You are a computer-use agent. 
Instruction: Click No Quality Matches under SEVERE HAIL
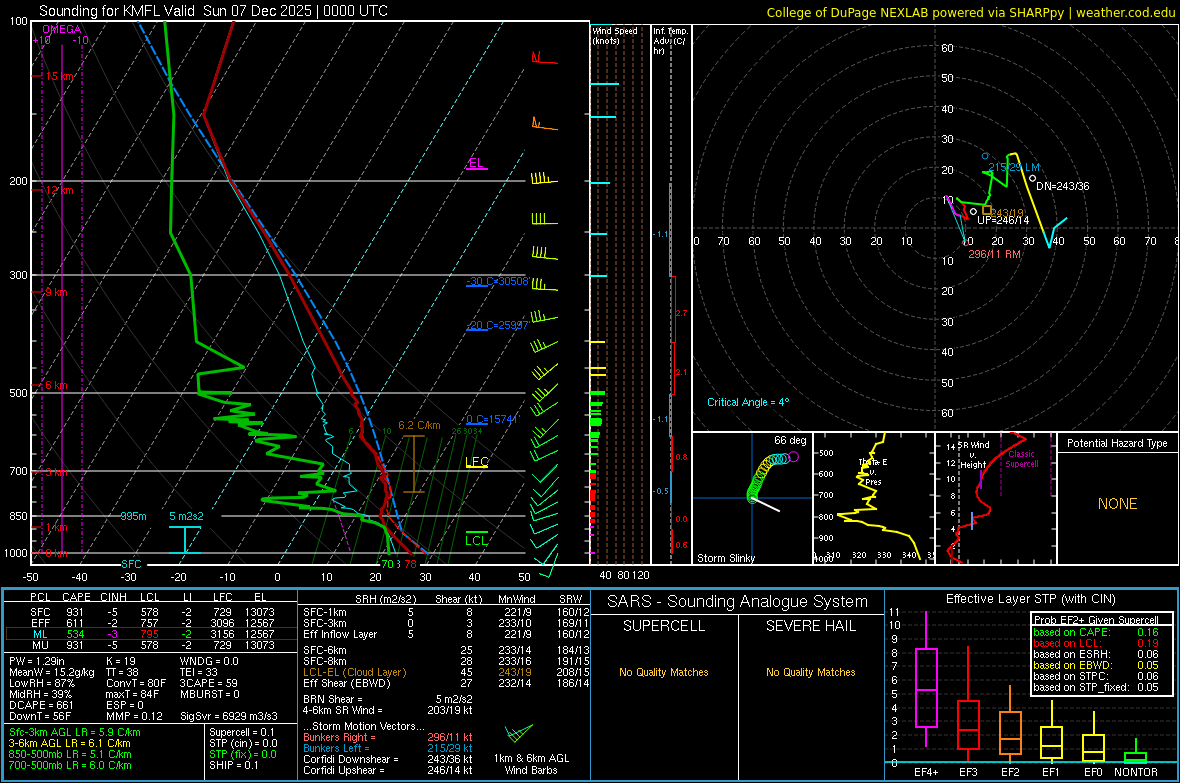tap(810, 672)
